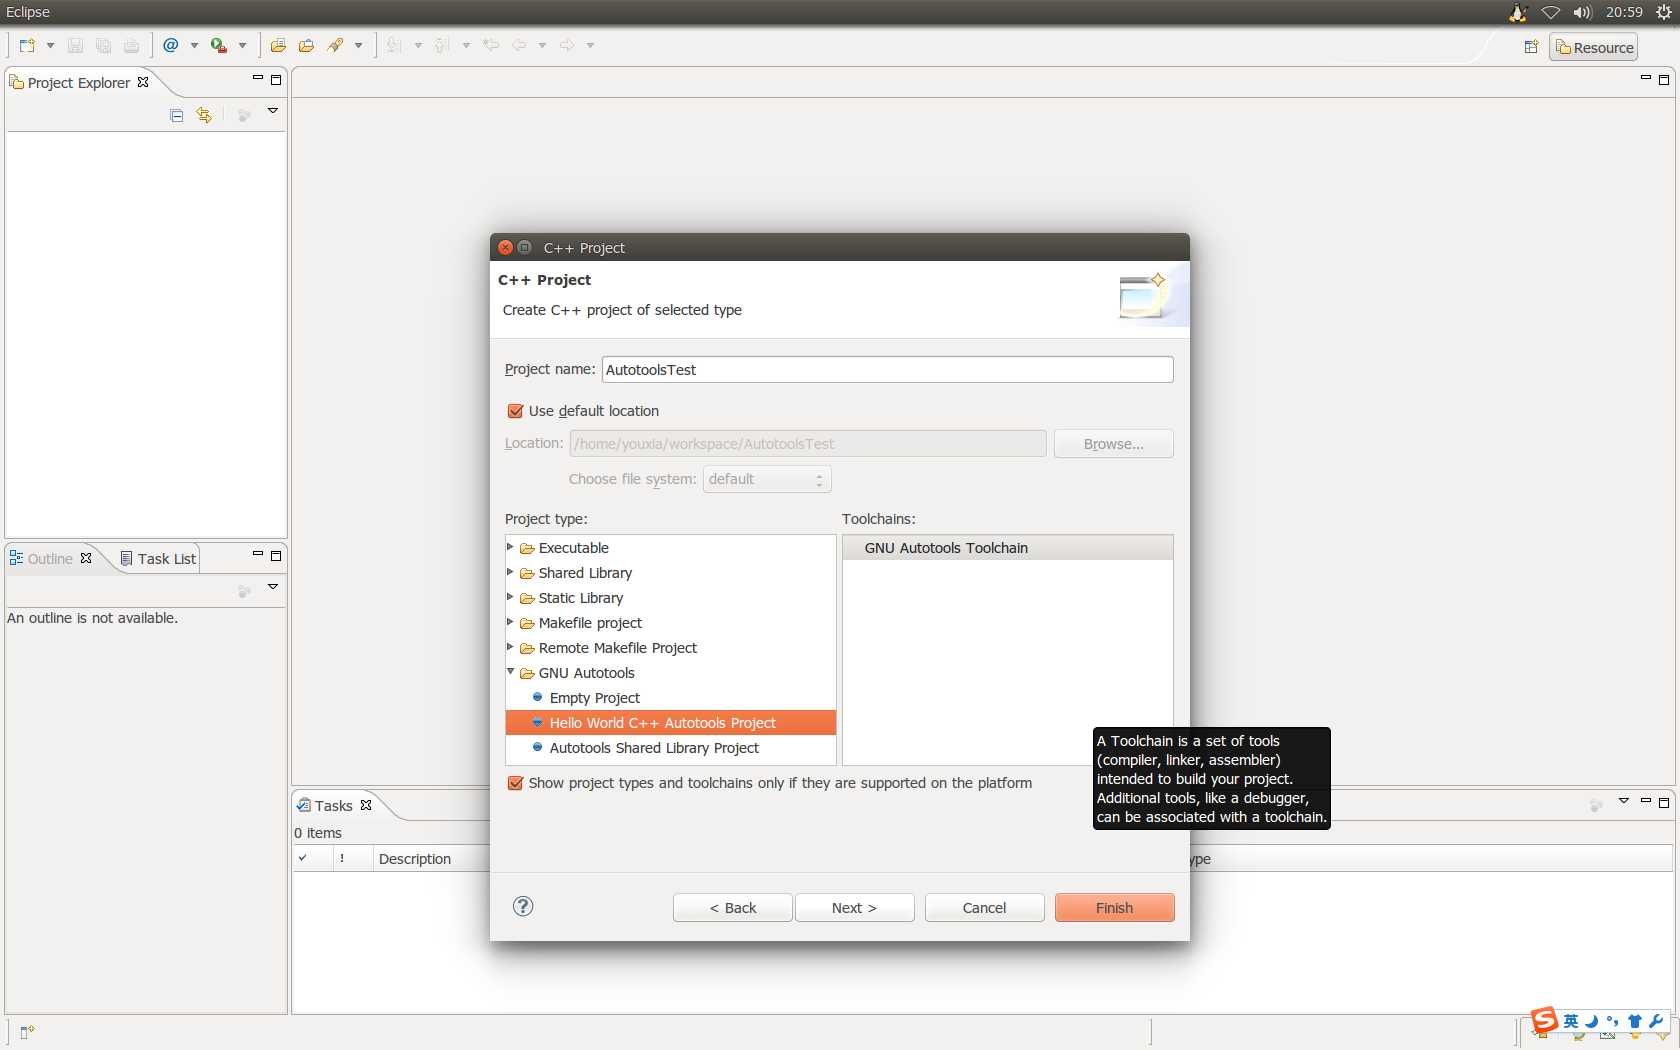Expand the Remote Makefile Project type
1680x1050 pixels.
tap(511, 647)
